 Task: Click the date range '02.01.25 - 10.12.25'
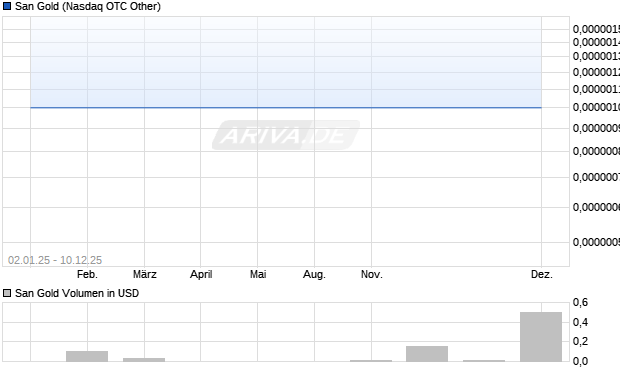(55, 260)
